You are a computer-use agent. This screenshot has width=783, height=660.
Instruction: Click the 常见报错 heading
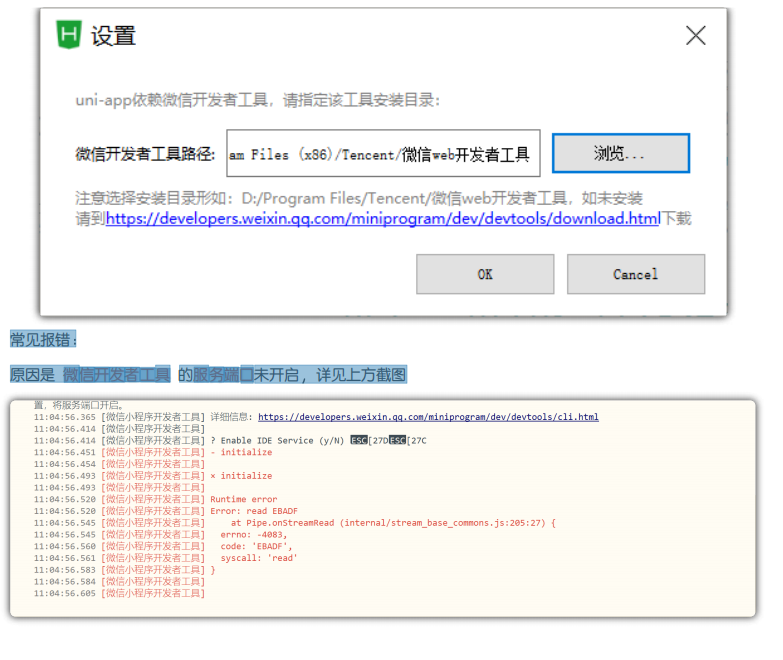click(43, 340)
